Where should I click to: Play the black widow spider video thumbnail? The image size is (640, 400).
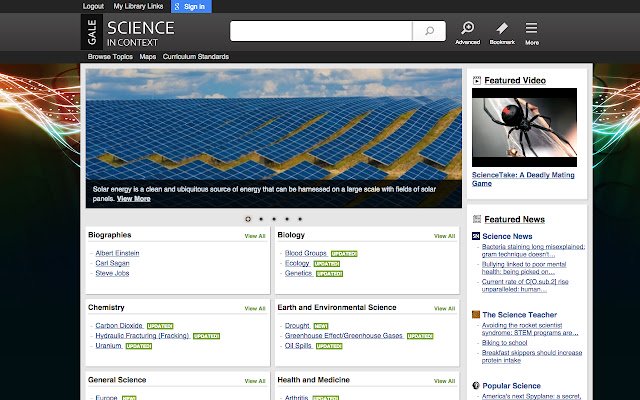[524, 127]
